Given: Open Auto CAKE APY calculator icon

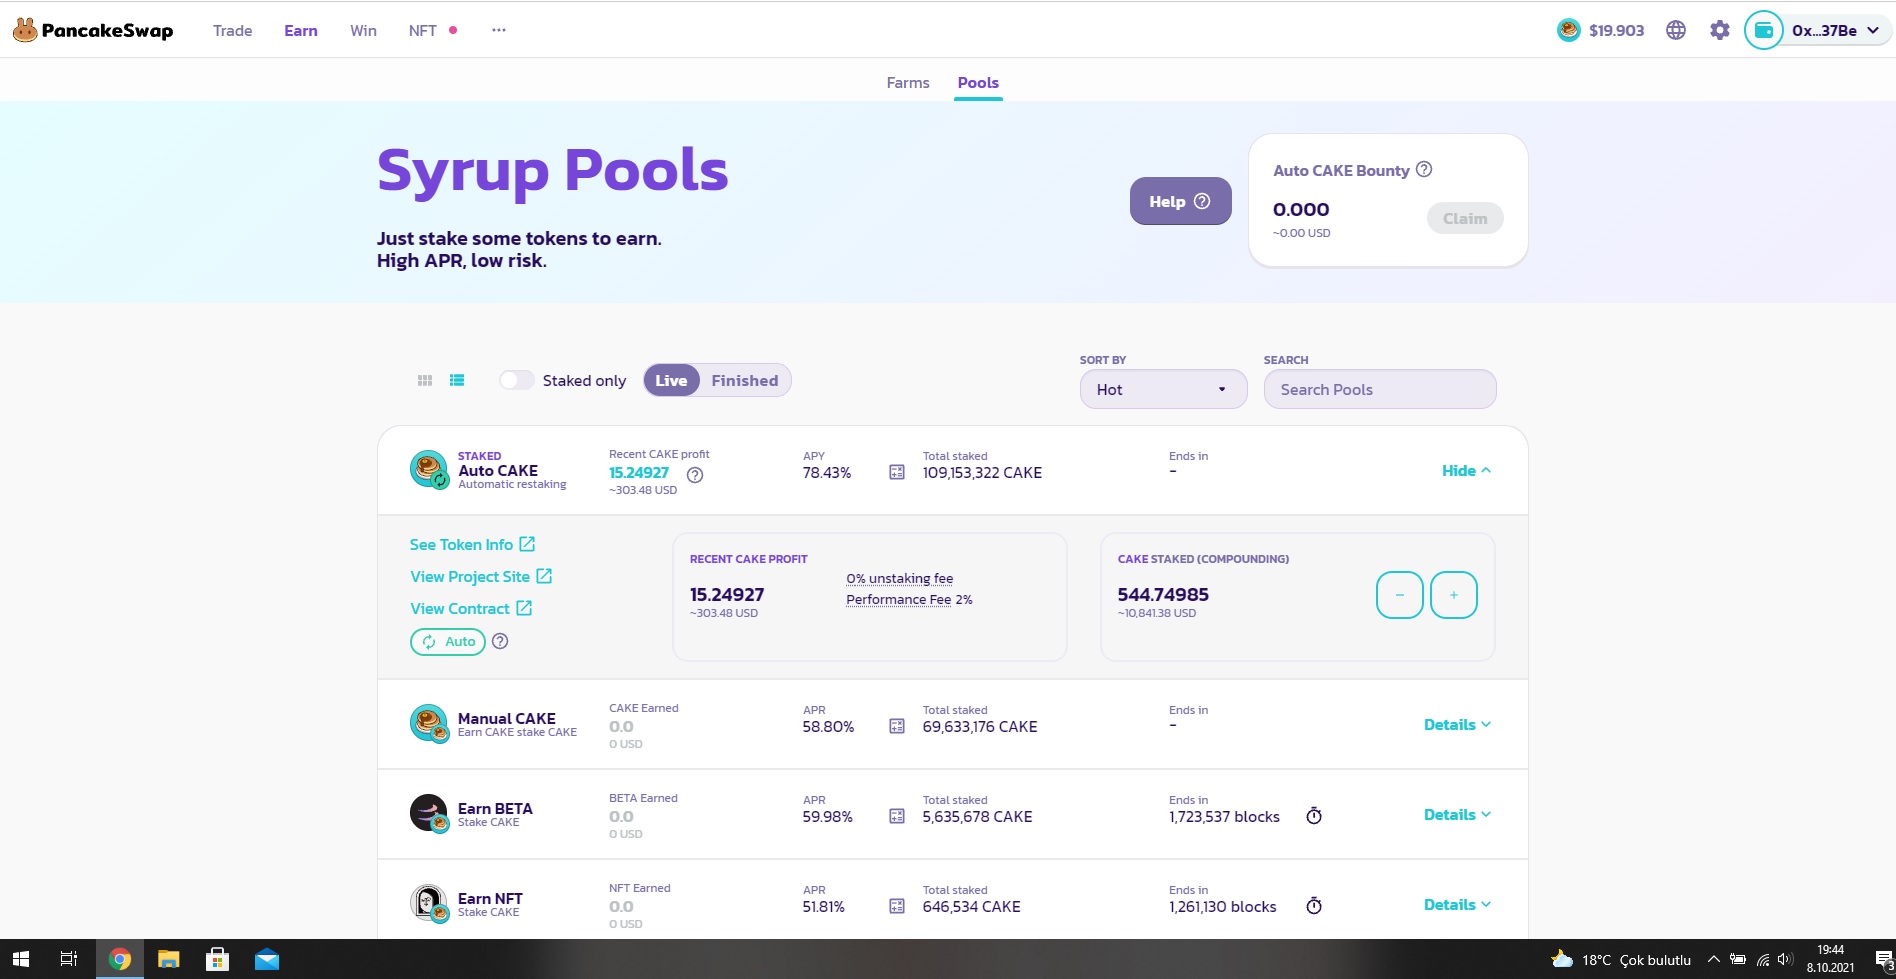Looking at the screenshot, I should [x=897, y=472].
